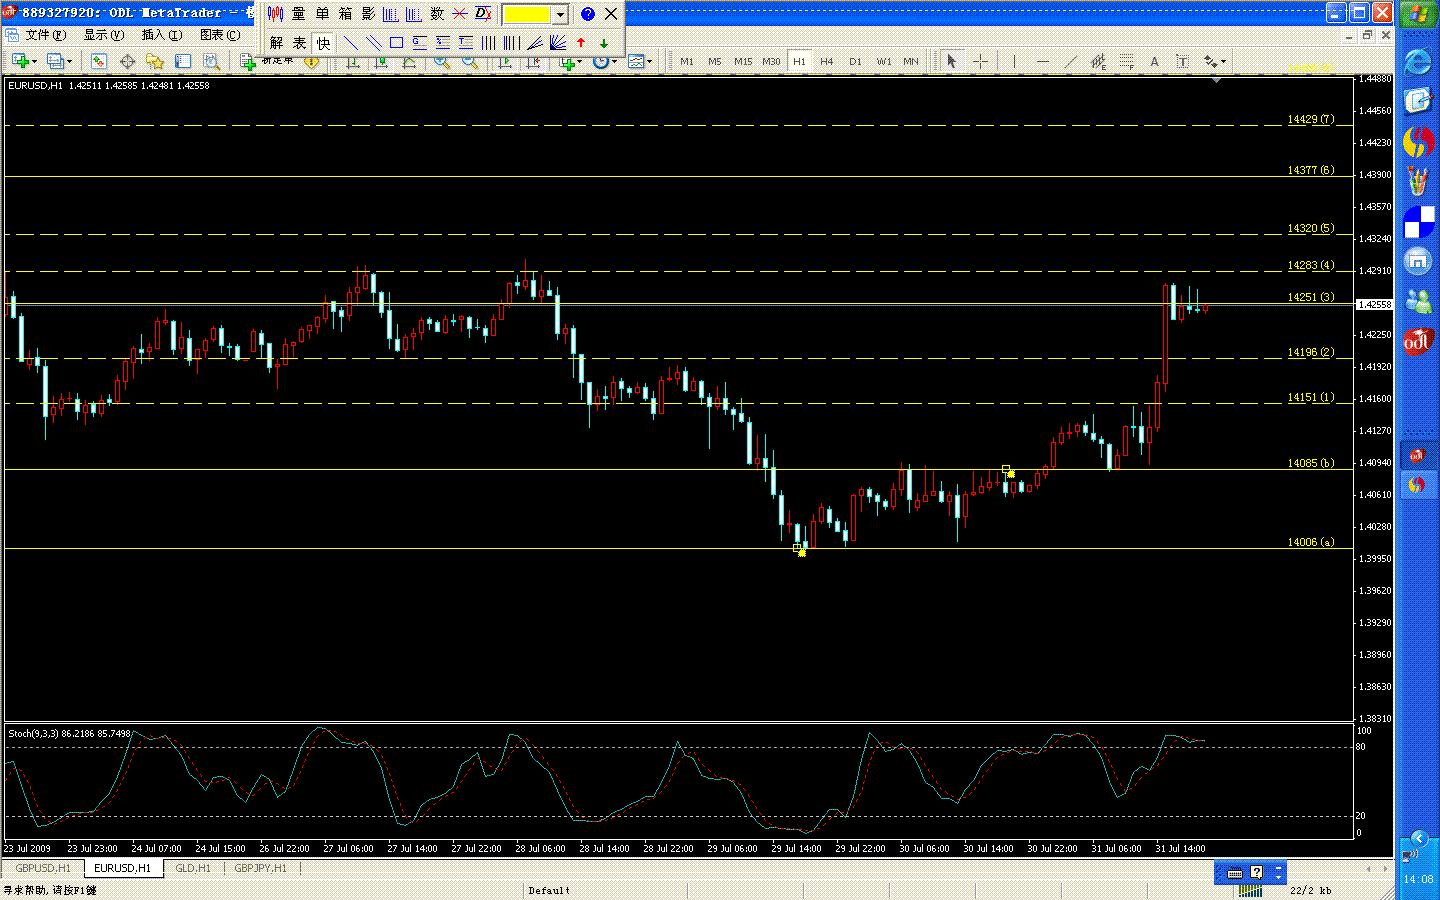Switch chart to D1 timeframe
This screenshot has width=1440, height=900.
pyautogui.click(x=855, y=61)
